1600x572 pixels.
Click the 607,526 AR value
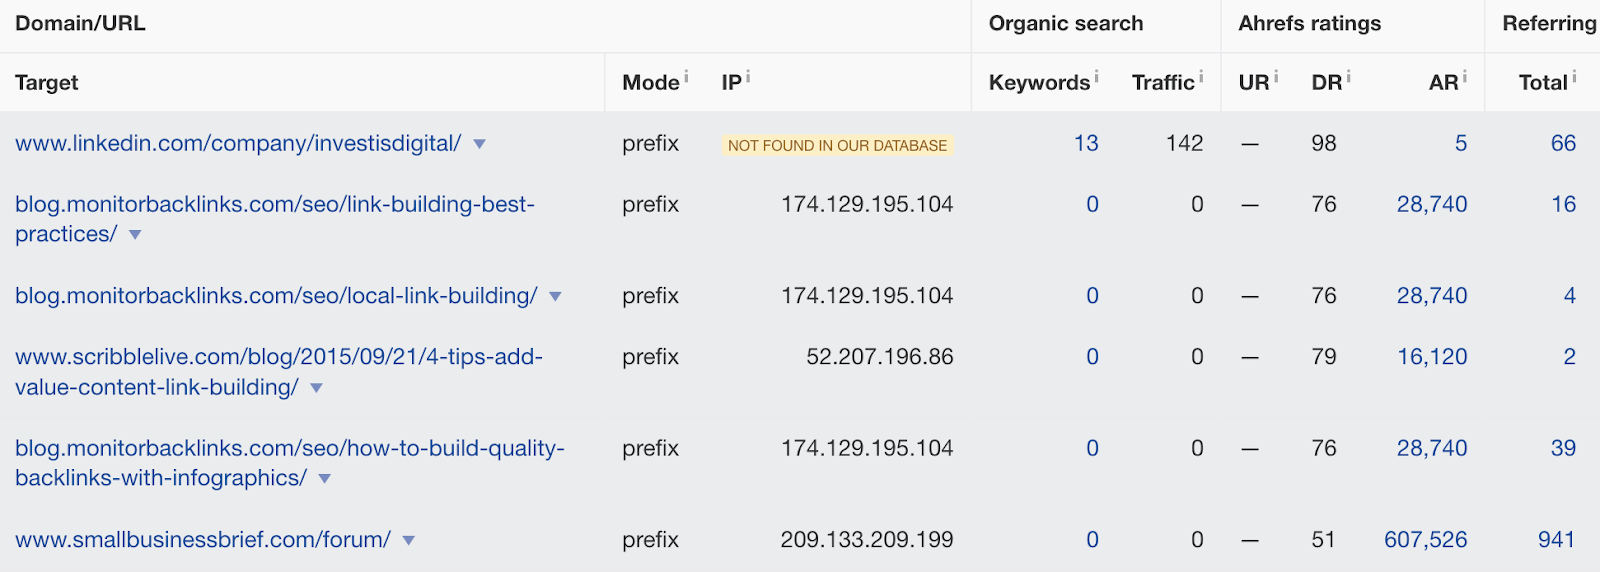click(x=1425, y=540)
